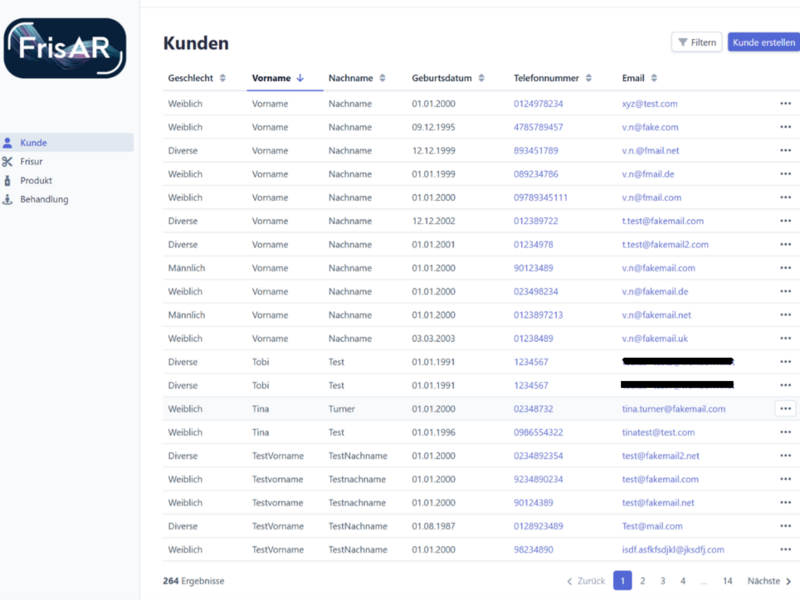
Task: Click the Produkt bottle icon
Action: pyautogui.click(x=8, y=181)
